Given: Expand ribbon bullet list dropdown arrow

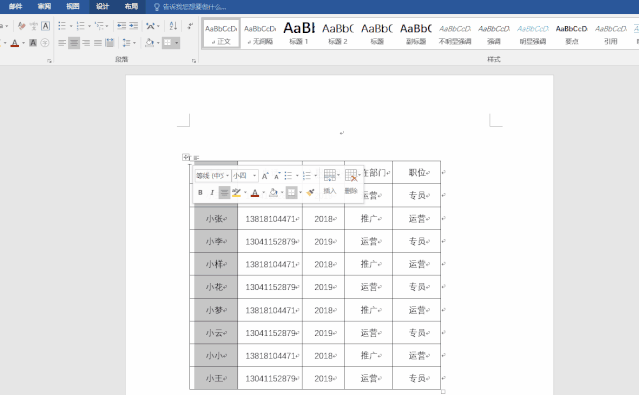Looking at the screenshot, I should point(71,26).
